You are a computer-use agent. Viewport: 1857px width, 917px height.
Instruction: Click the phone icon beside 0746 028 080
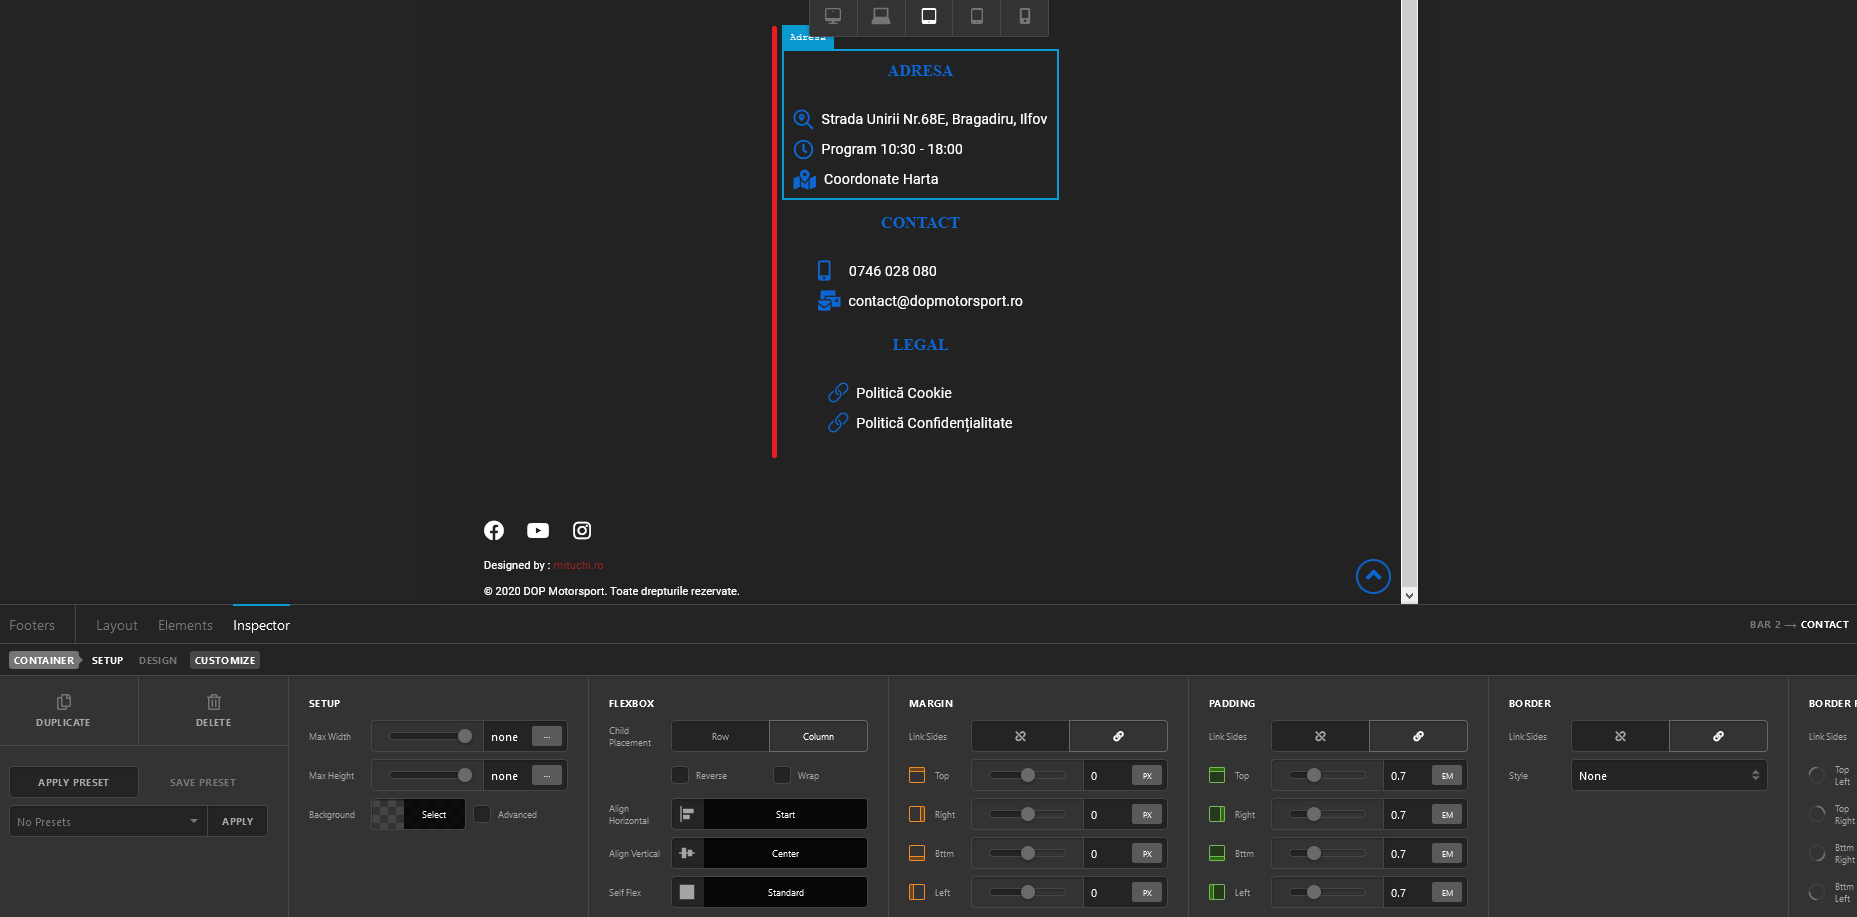click(824, 271)
